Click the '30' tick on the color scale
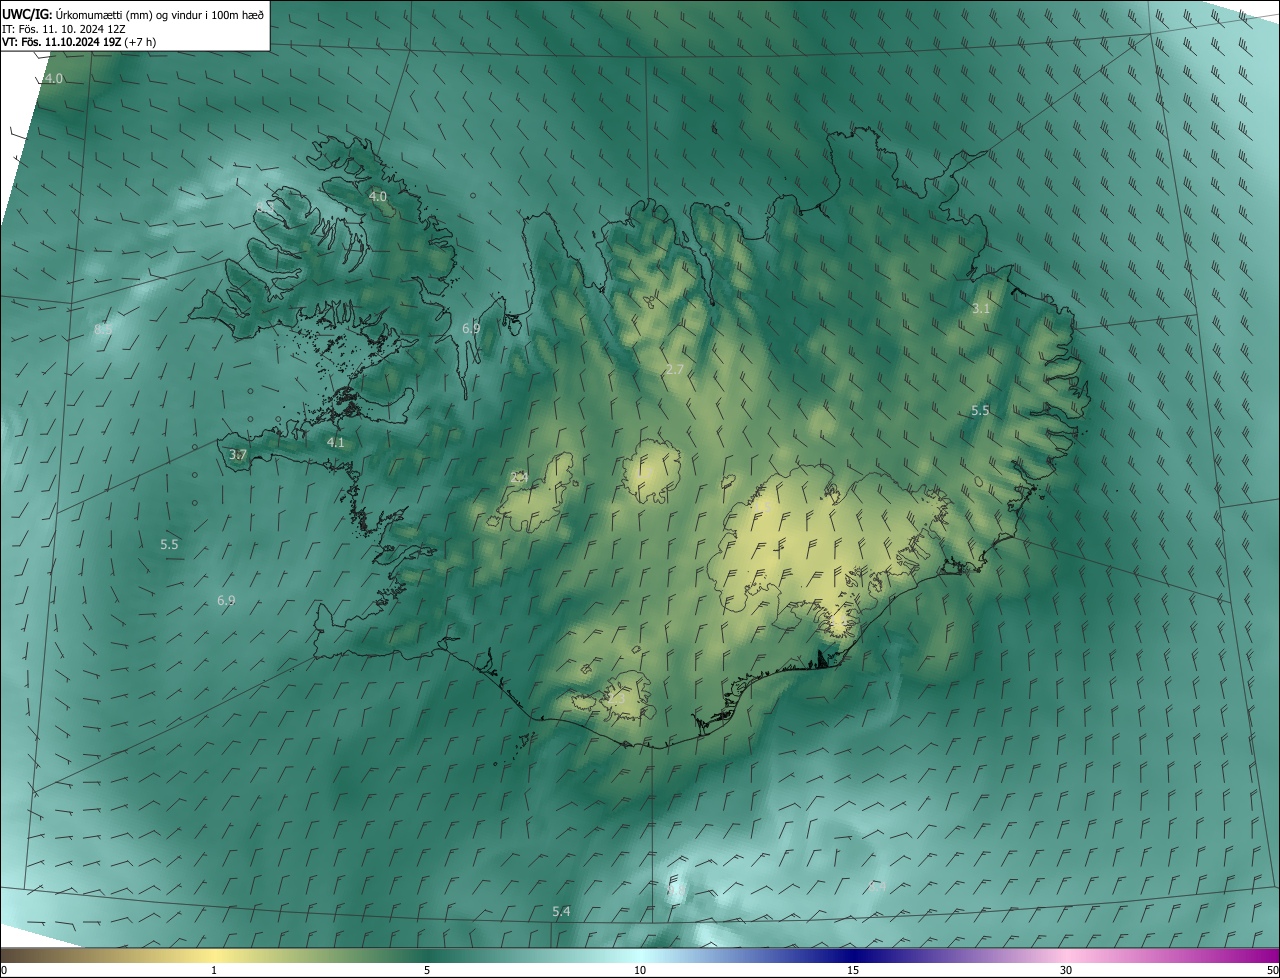 pos(1066,971)
